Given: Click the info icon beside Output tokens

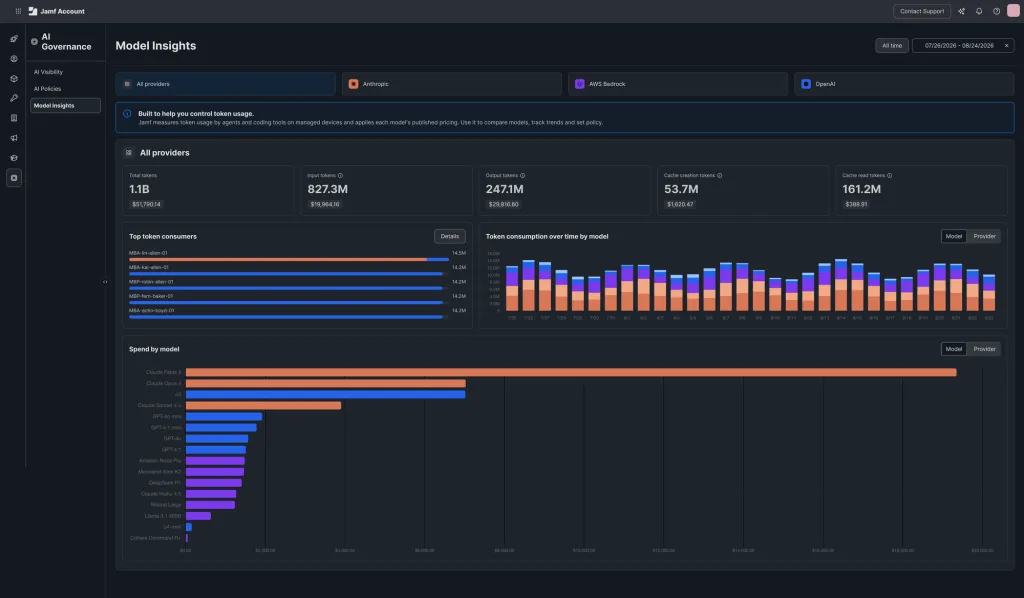Looking at the screenshot, I should pos(522,176).
